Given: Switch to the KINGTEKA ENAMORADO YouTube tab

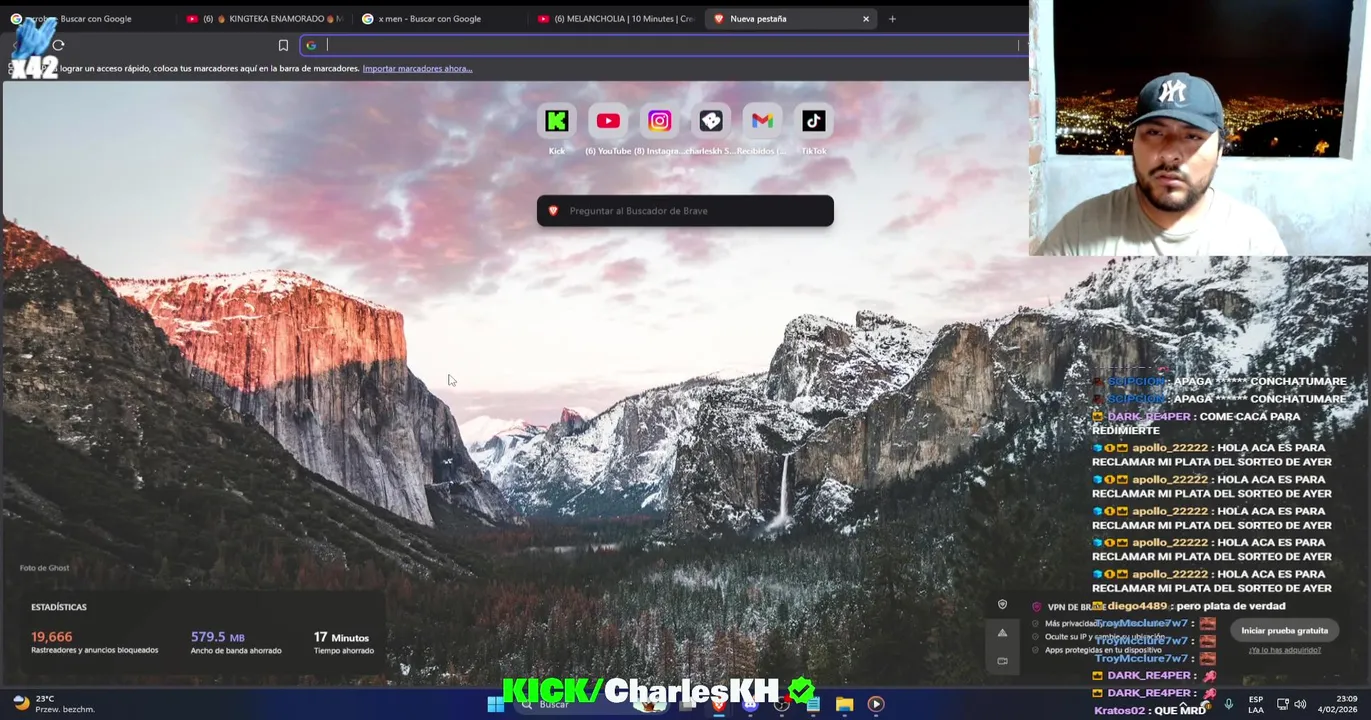Looking at the screenshot, I should point(265,18).
